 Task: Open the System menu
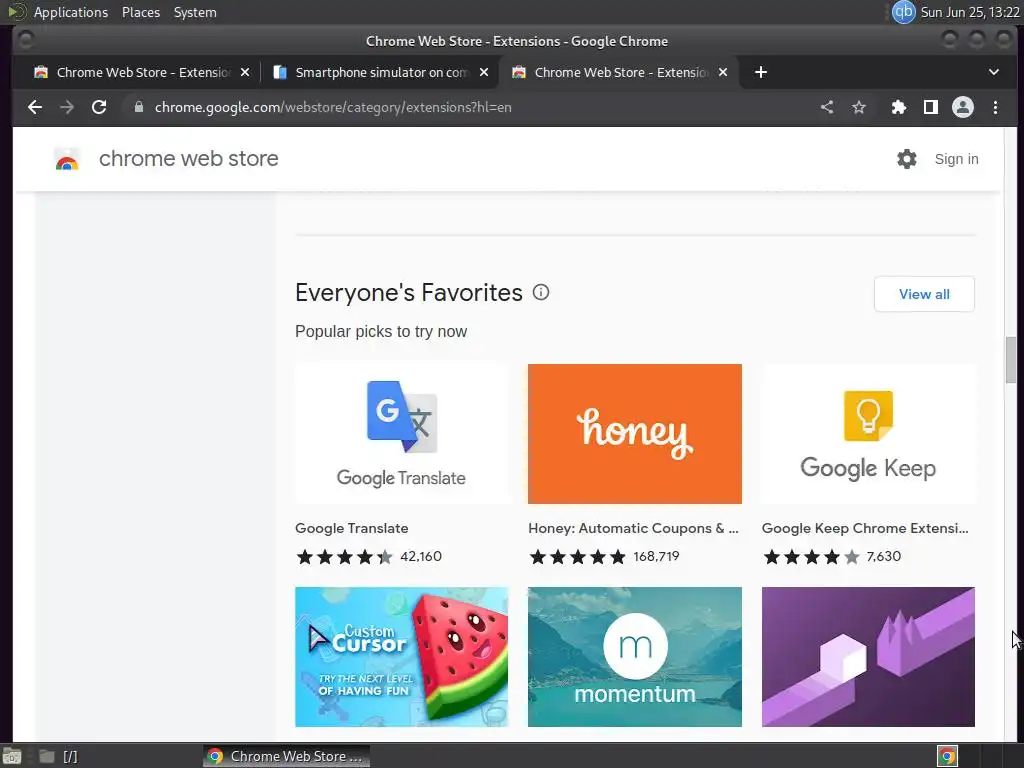click(x=195, y=12)
